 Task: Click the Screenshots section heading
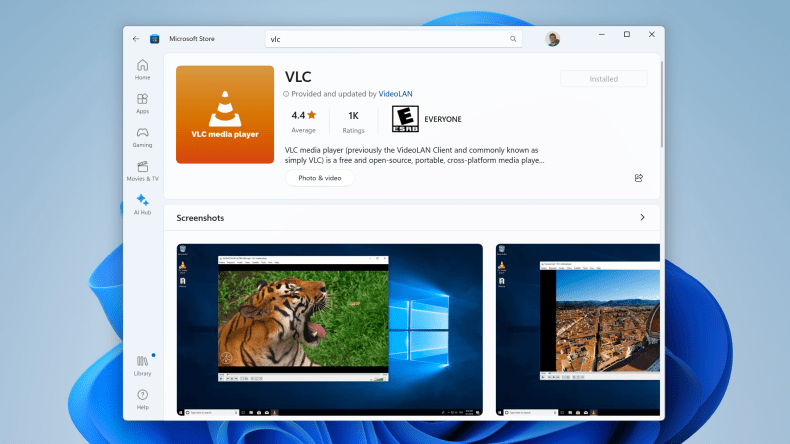coord(200,218)
